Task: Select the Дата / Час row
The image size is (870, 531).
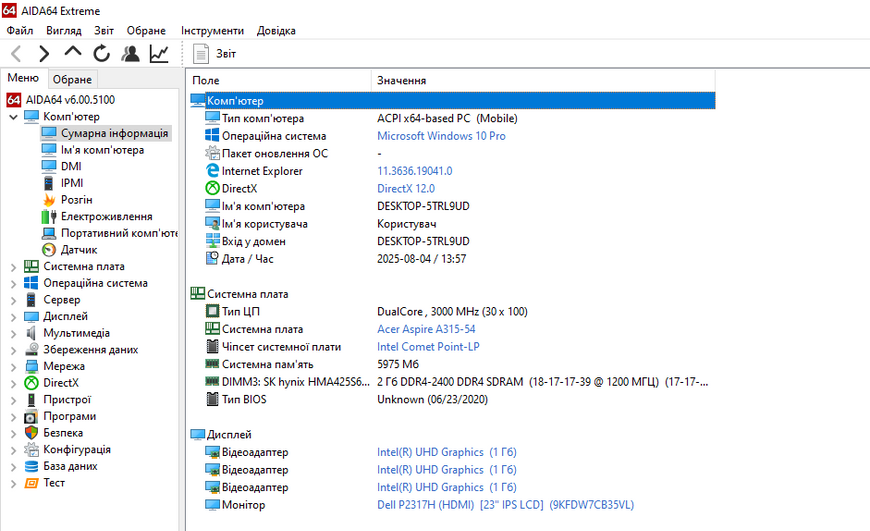Action: tap(453, 259)
